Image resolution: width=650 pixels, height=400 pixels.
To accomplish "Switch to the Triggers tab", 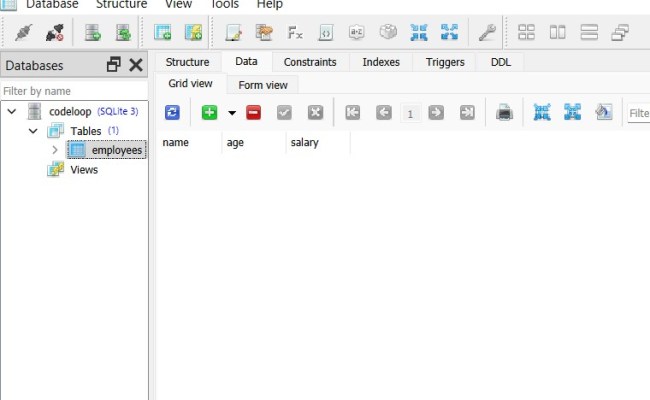I will pos(445,62).
